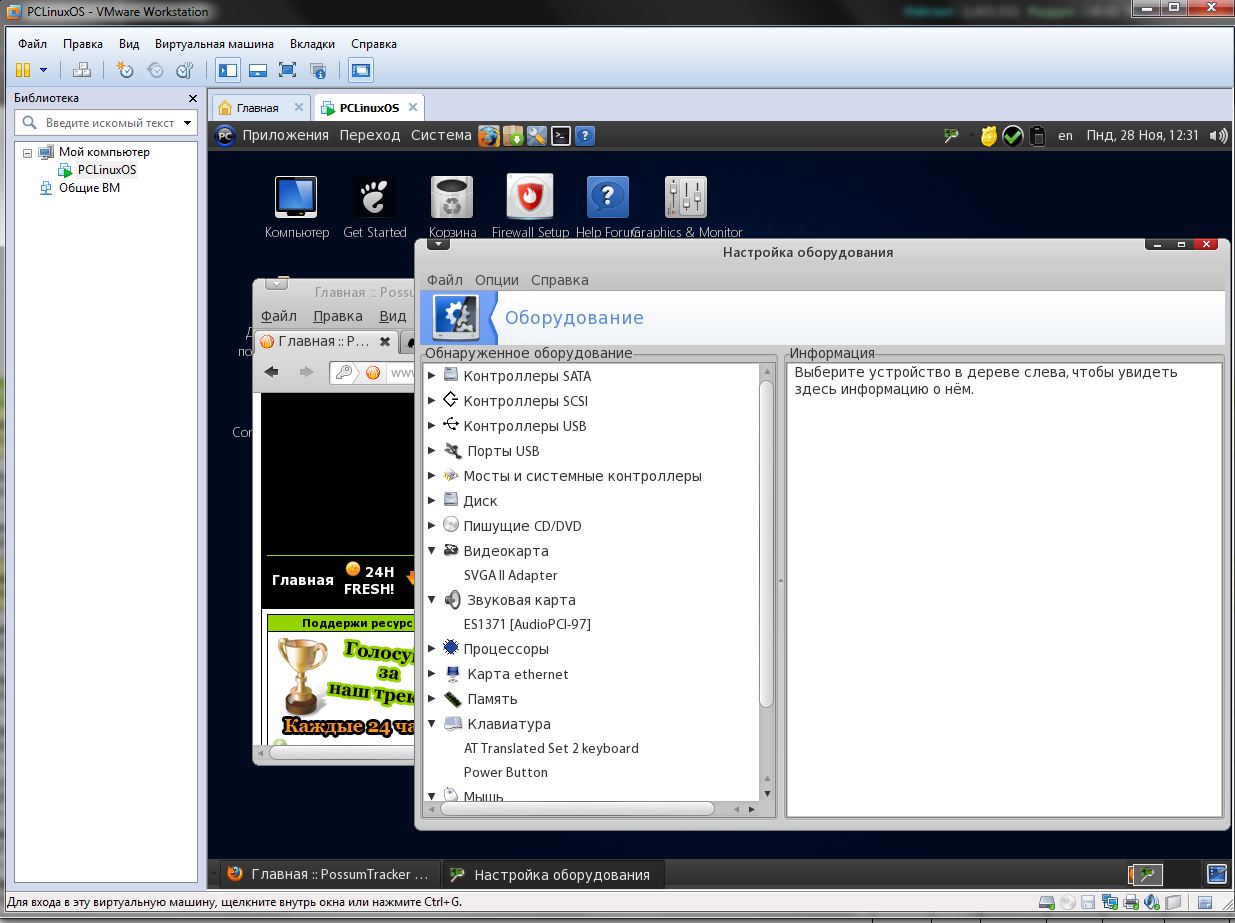Click the date and time clock

[x=1142, y=135]
